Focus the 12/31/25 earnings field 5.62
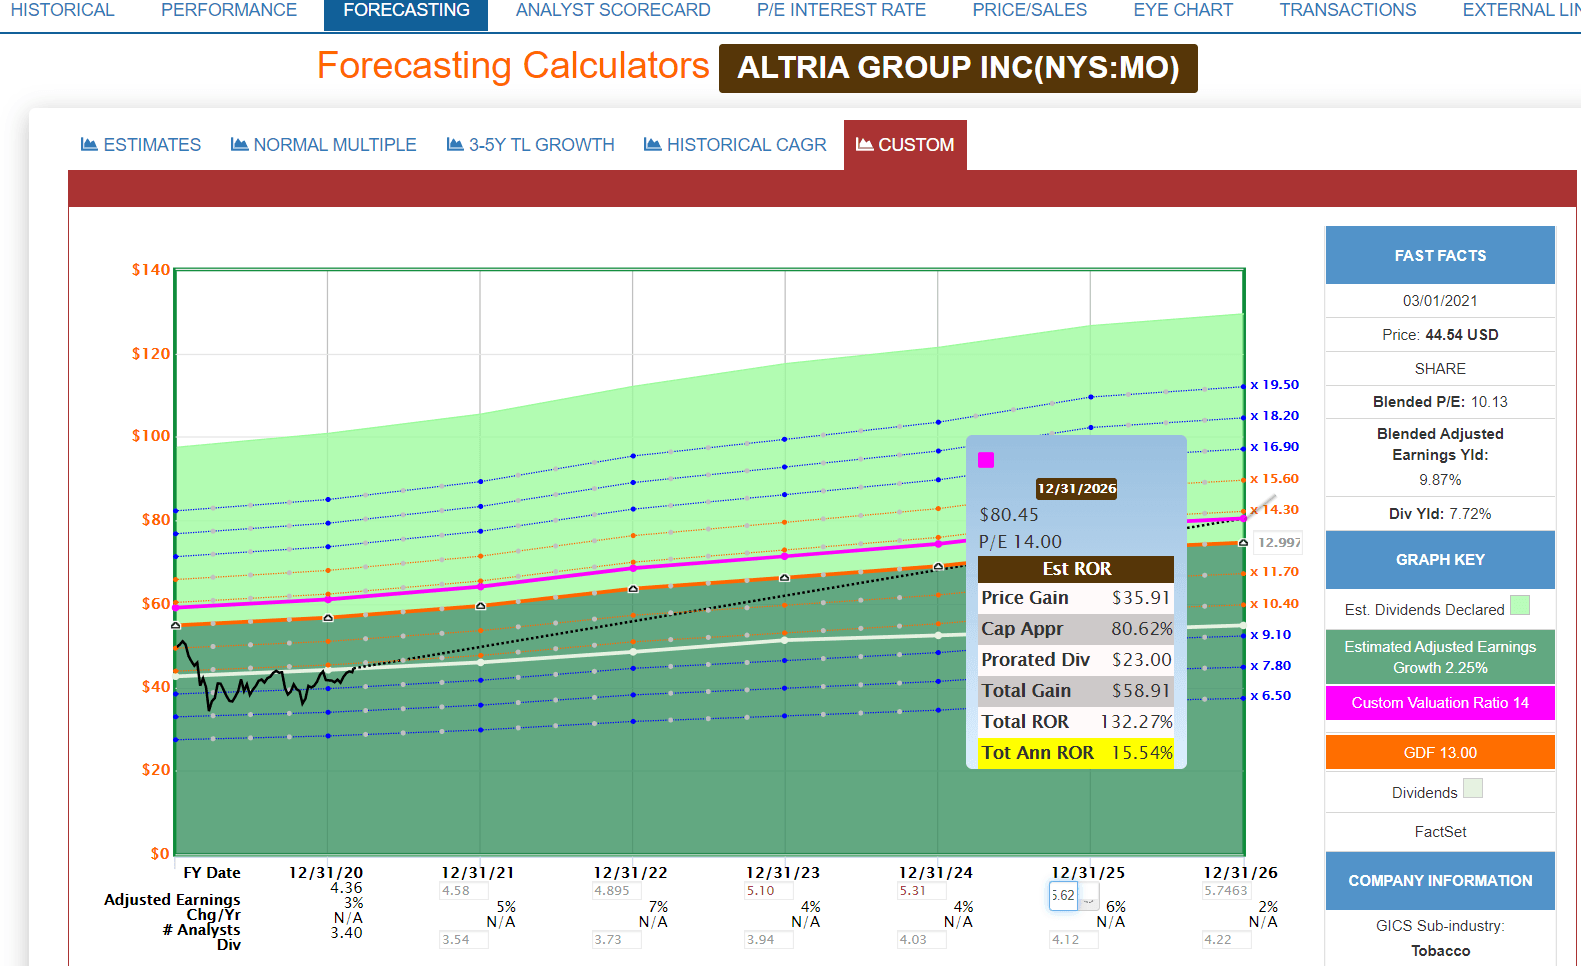 (1063, 896)
